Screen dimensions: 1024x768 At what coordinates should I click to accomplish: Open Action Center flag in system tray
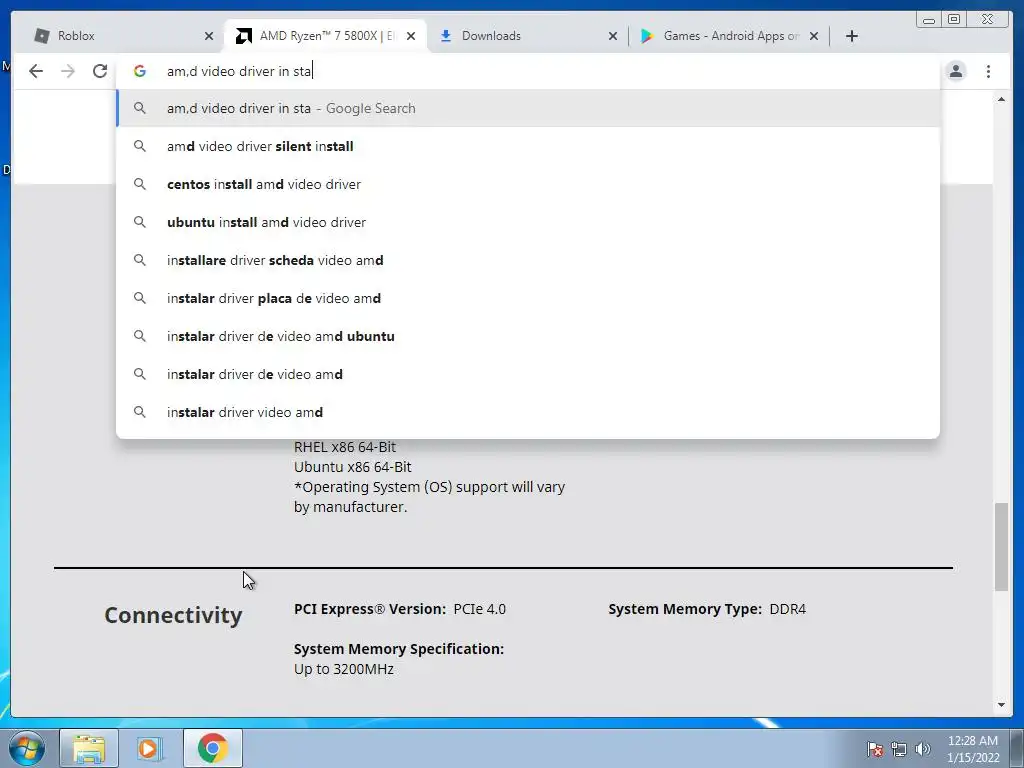(875, 749)
